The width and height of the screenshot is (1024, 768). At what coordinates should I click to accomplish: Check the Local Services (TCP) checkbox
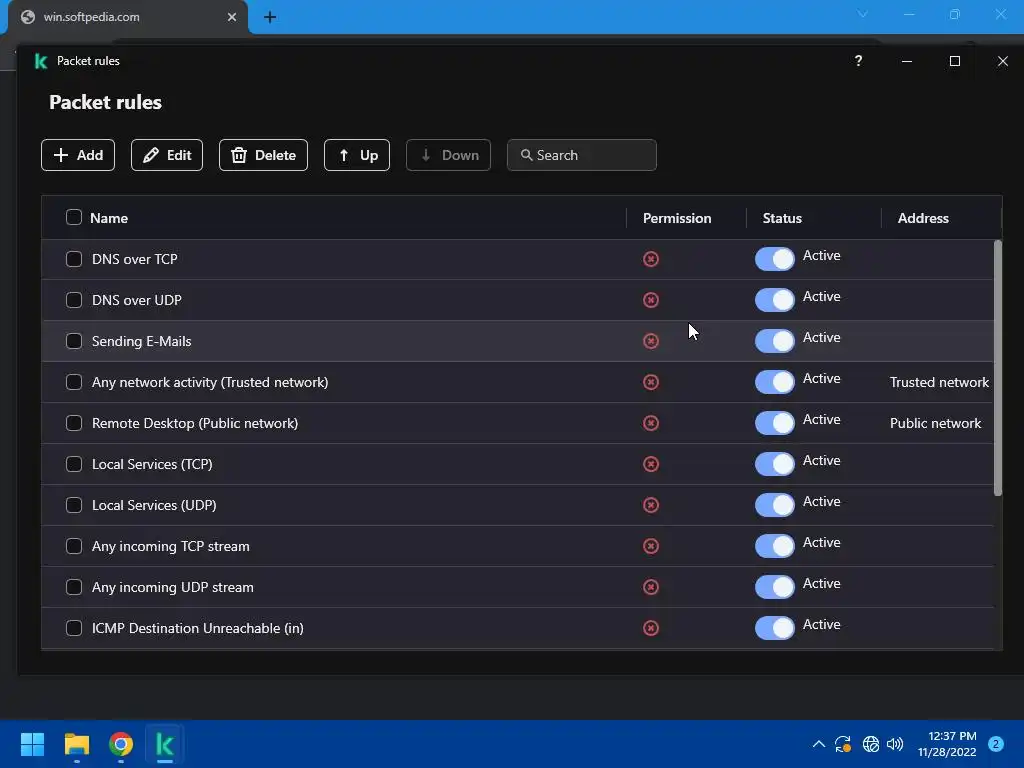tap(74, 464)
